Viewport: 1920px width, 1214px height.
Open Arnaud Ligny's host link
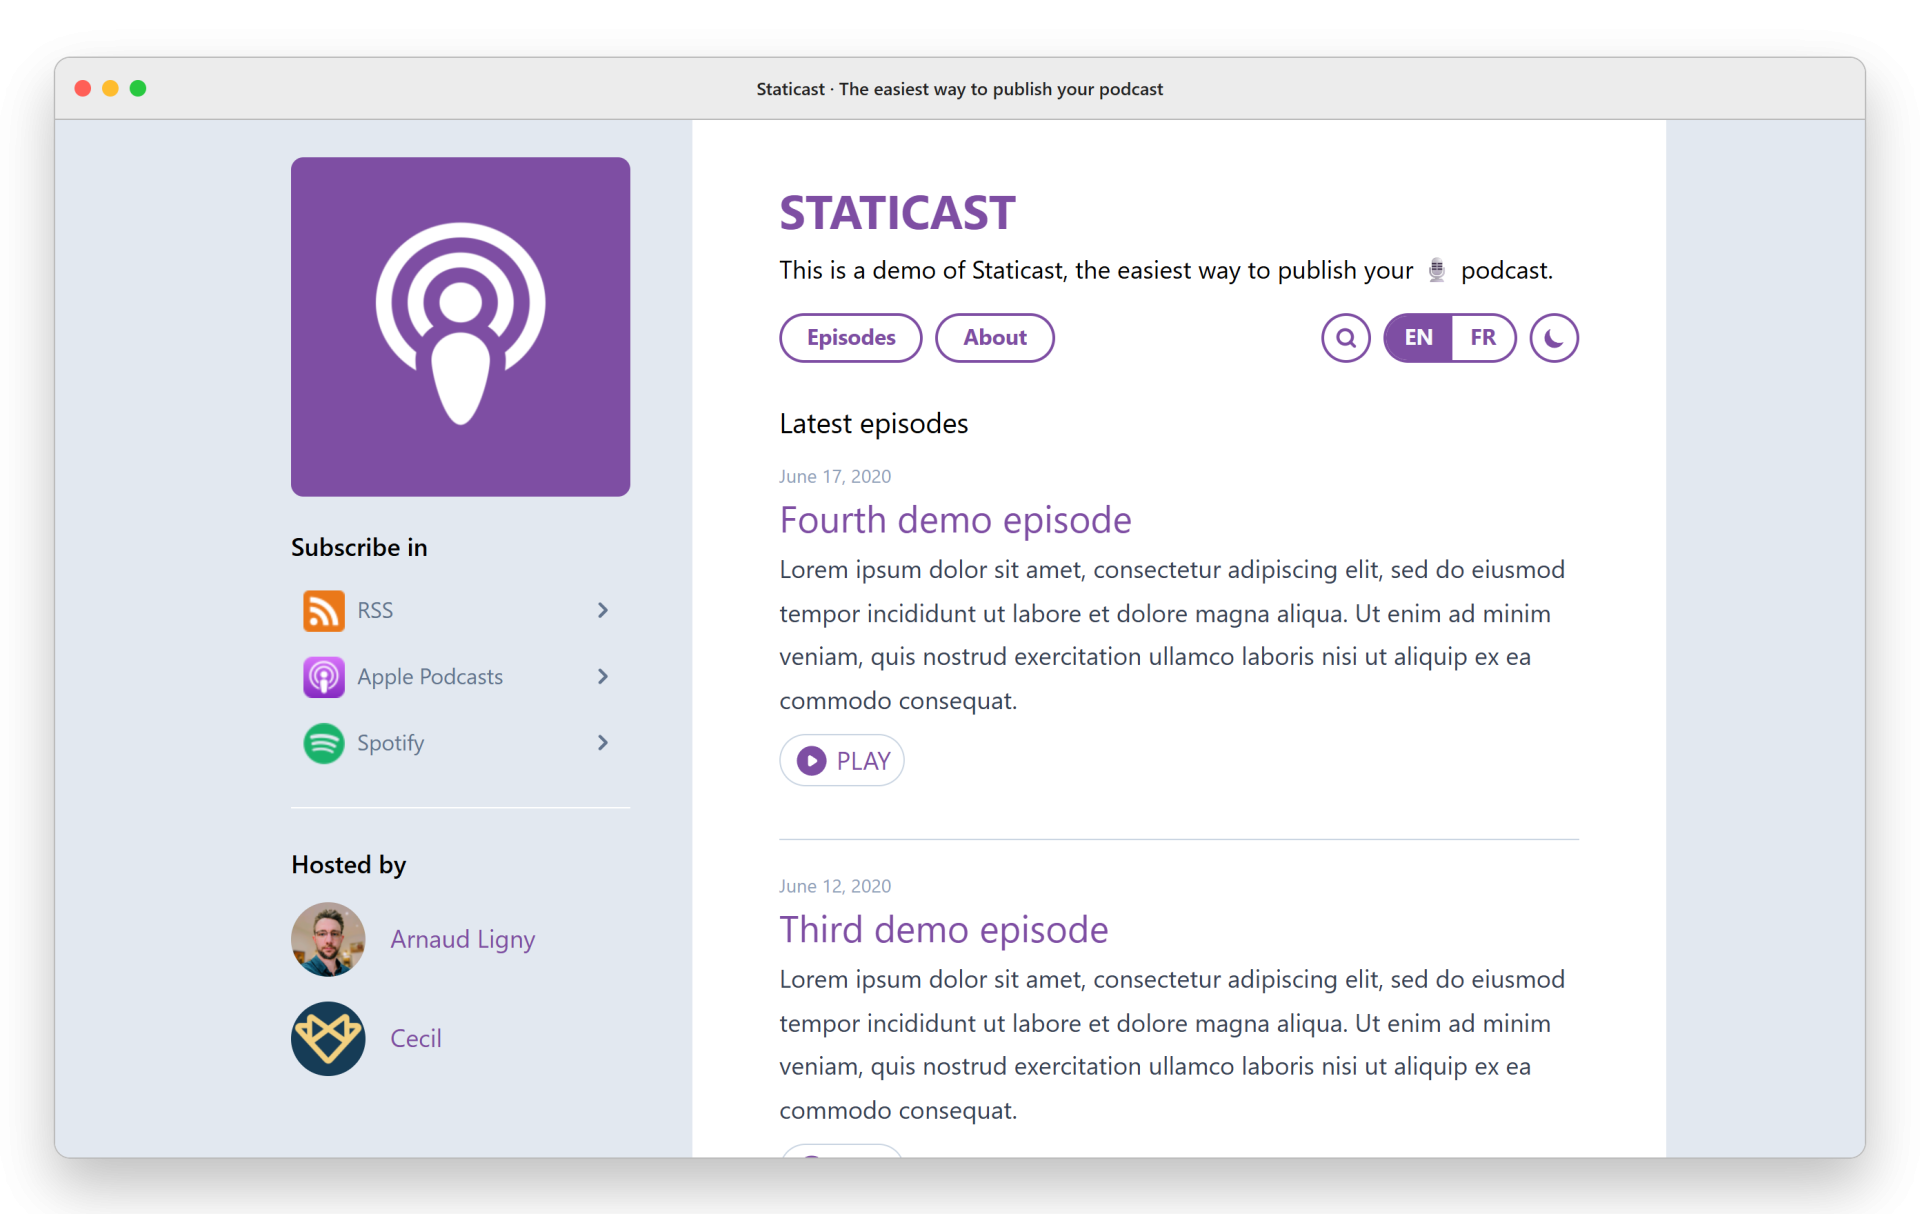462,940
